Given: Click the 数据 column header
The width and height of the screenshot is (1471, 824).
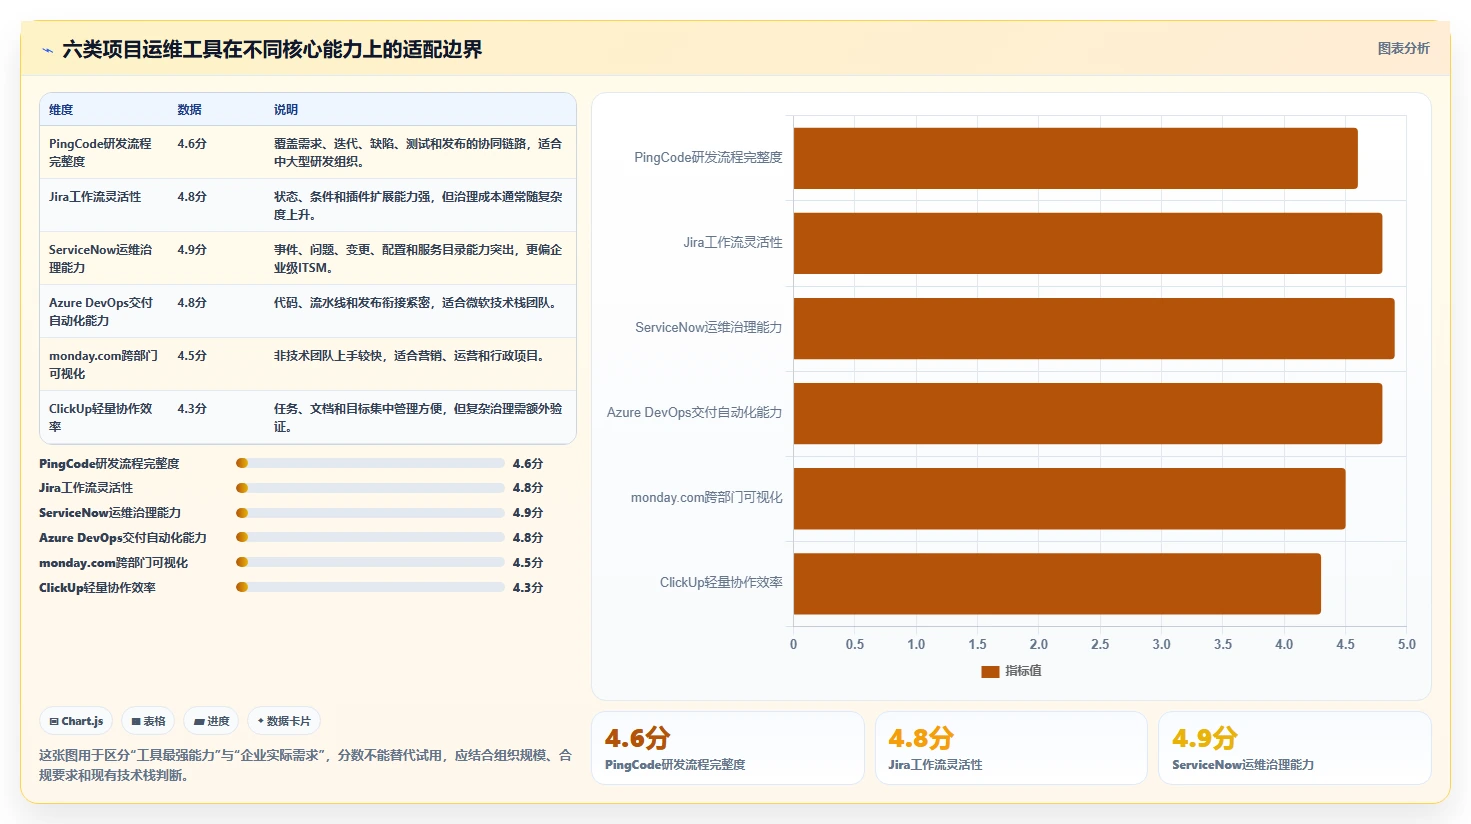Looking at the screenshot, I should pyautogui.click(x=190, y=109).
